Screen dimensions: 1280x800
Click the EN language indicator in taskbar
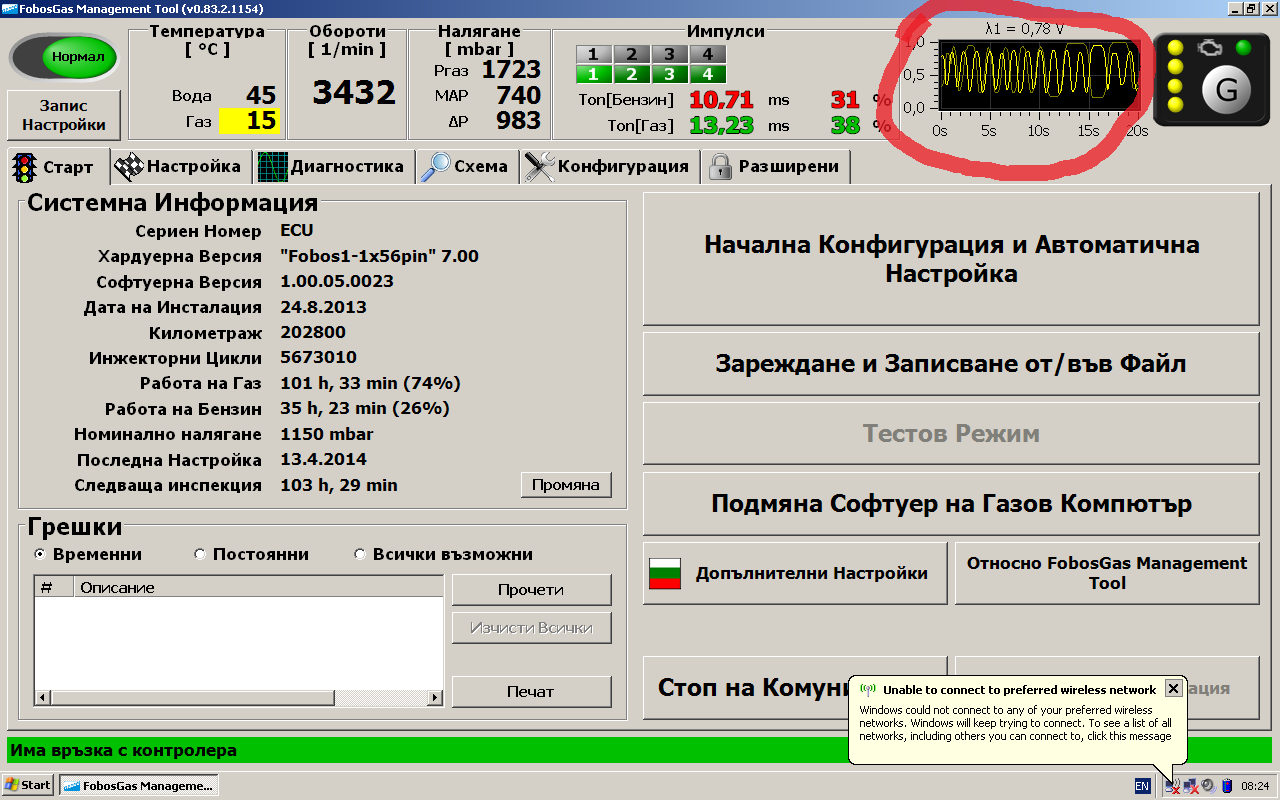tap(1142, 786)
